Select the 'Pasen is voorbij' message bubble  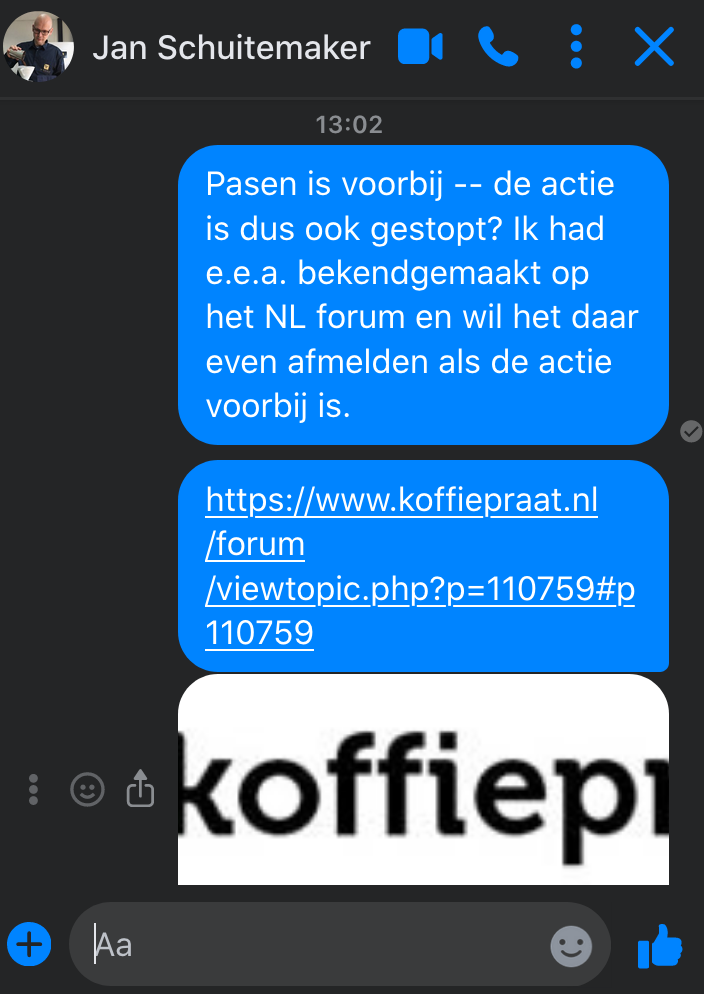coord(423,295)
